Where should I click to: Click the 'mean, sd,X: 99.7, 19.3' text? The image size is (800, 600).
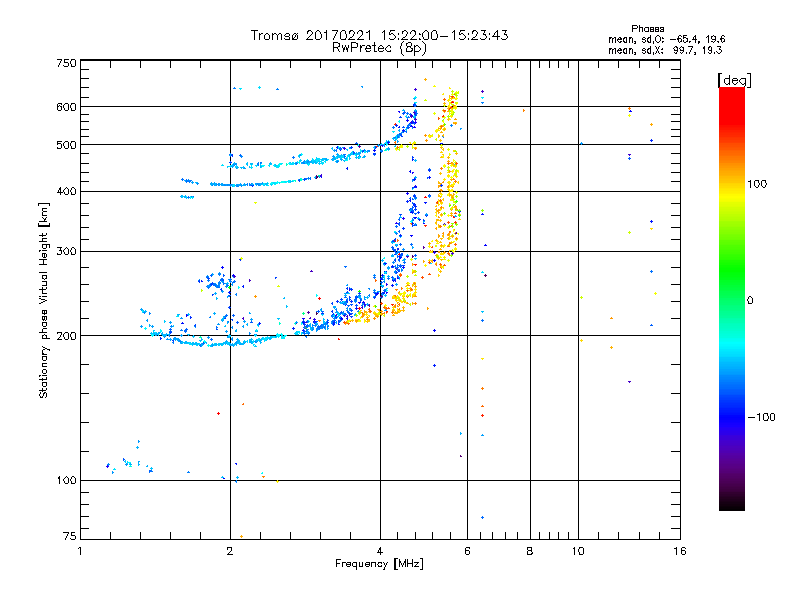[x=665, y=50]
